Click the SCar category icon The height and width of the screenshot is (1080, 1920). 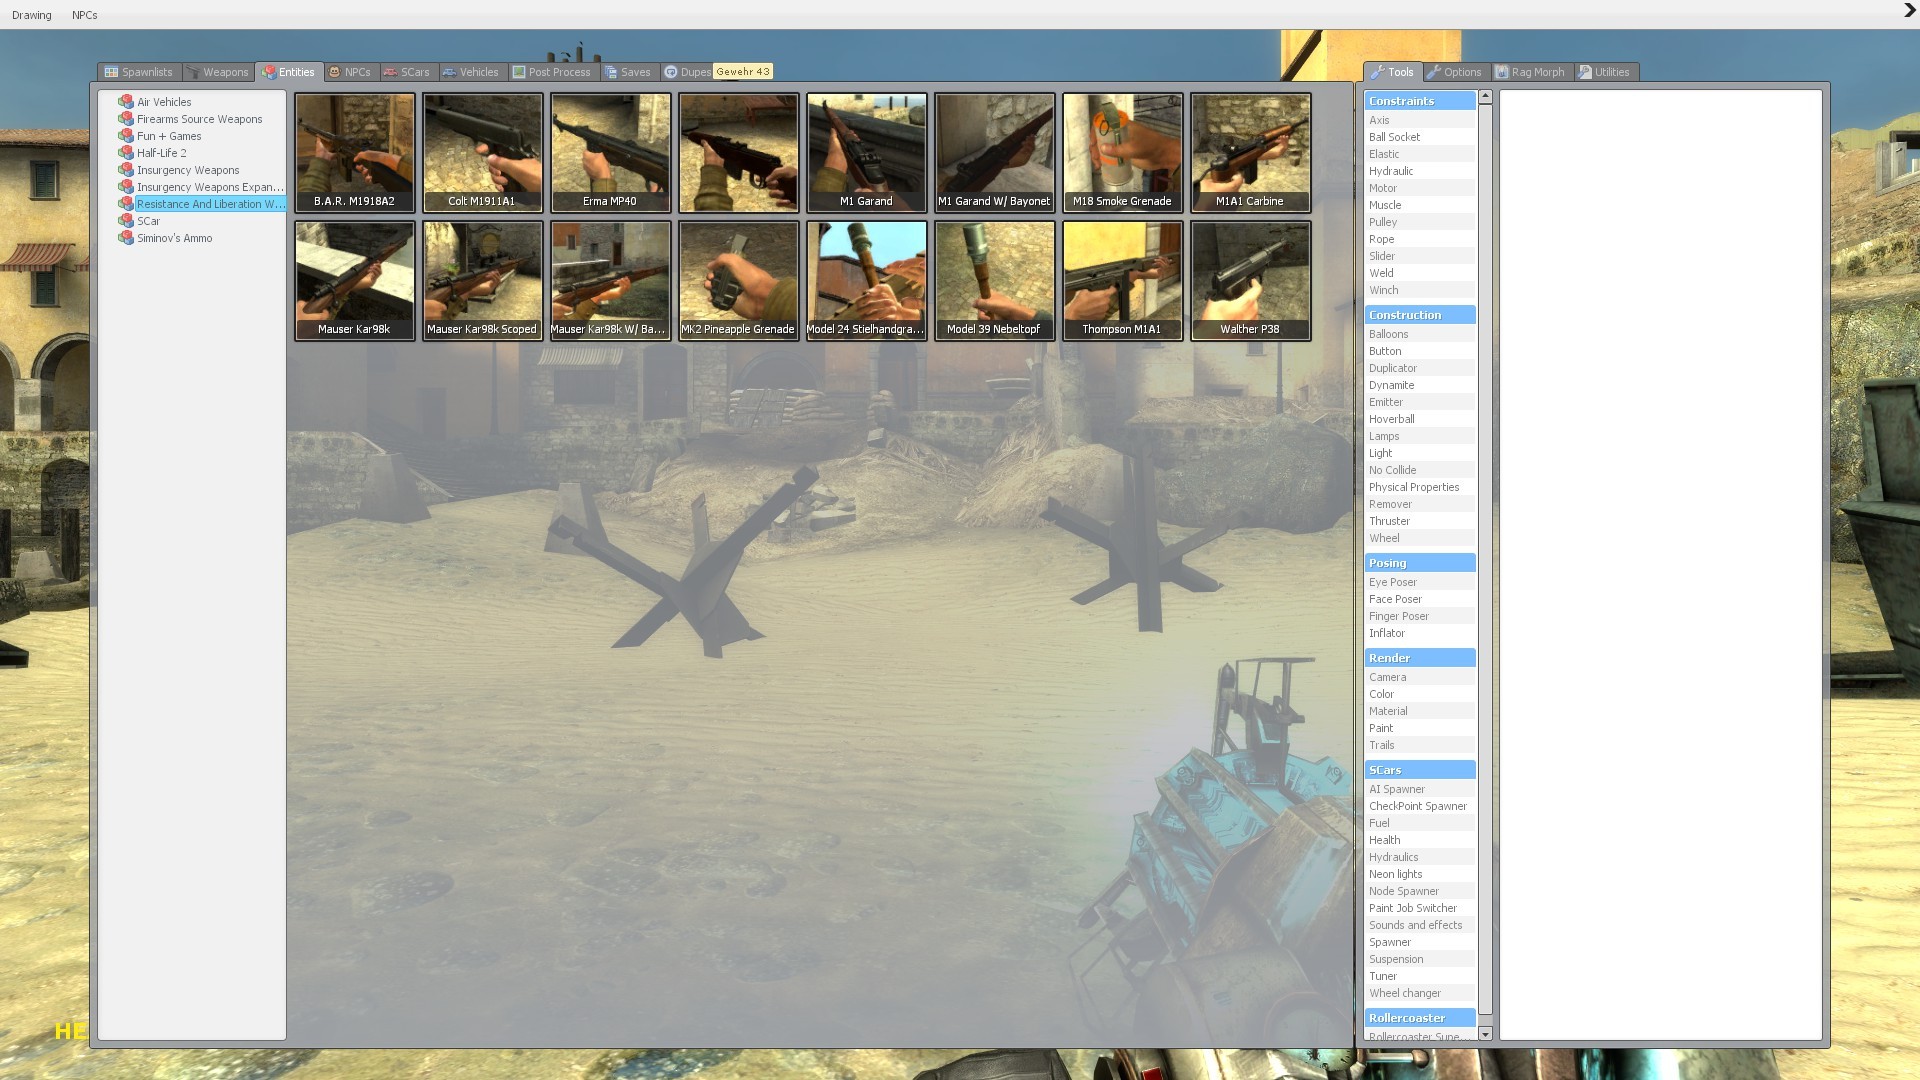[126, 221]
